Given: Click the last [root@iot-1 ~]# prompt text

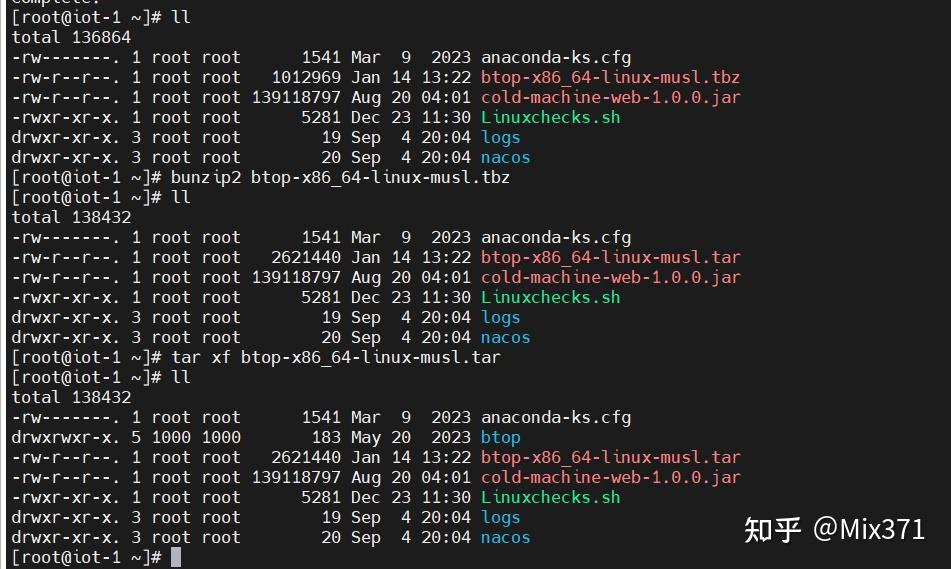Looking at the screenshot, I should pos(86,557).
